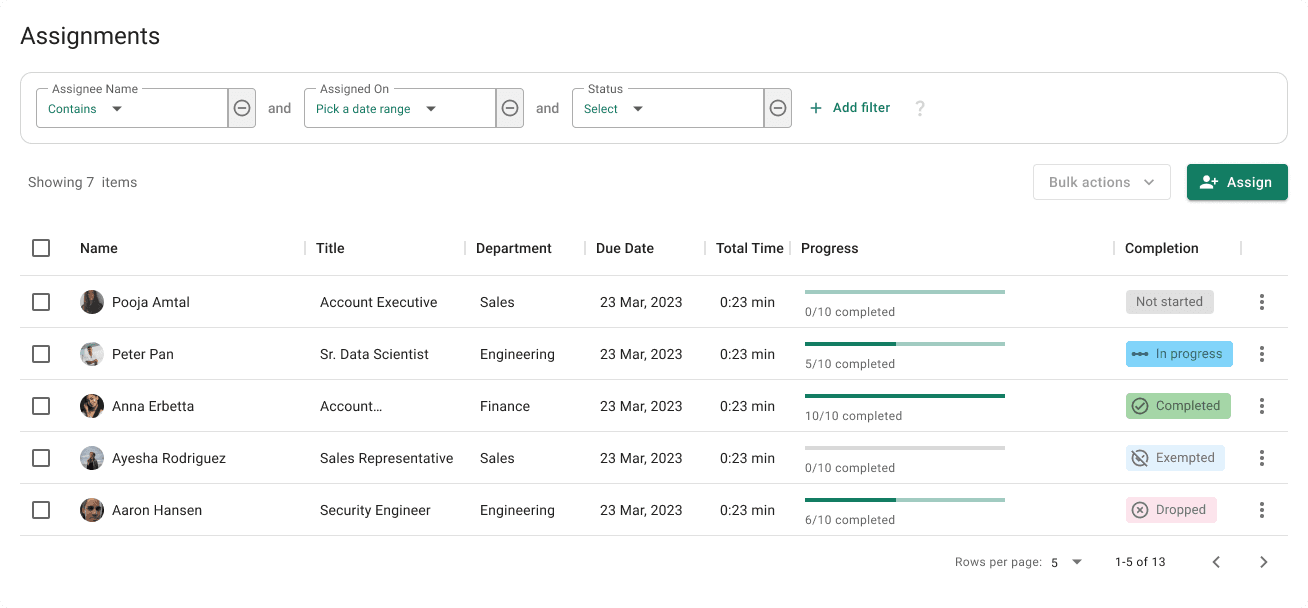Change rows per page value

pos(1067,563)
